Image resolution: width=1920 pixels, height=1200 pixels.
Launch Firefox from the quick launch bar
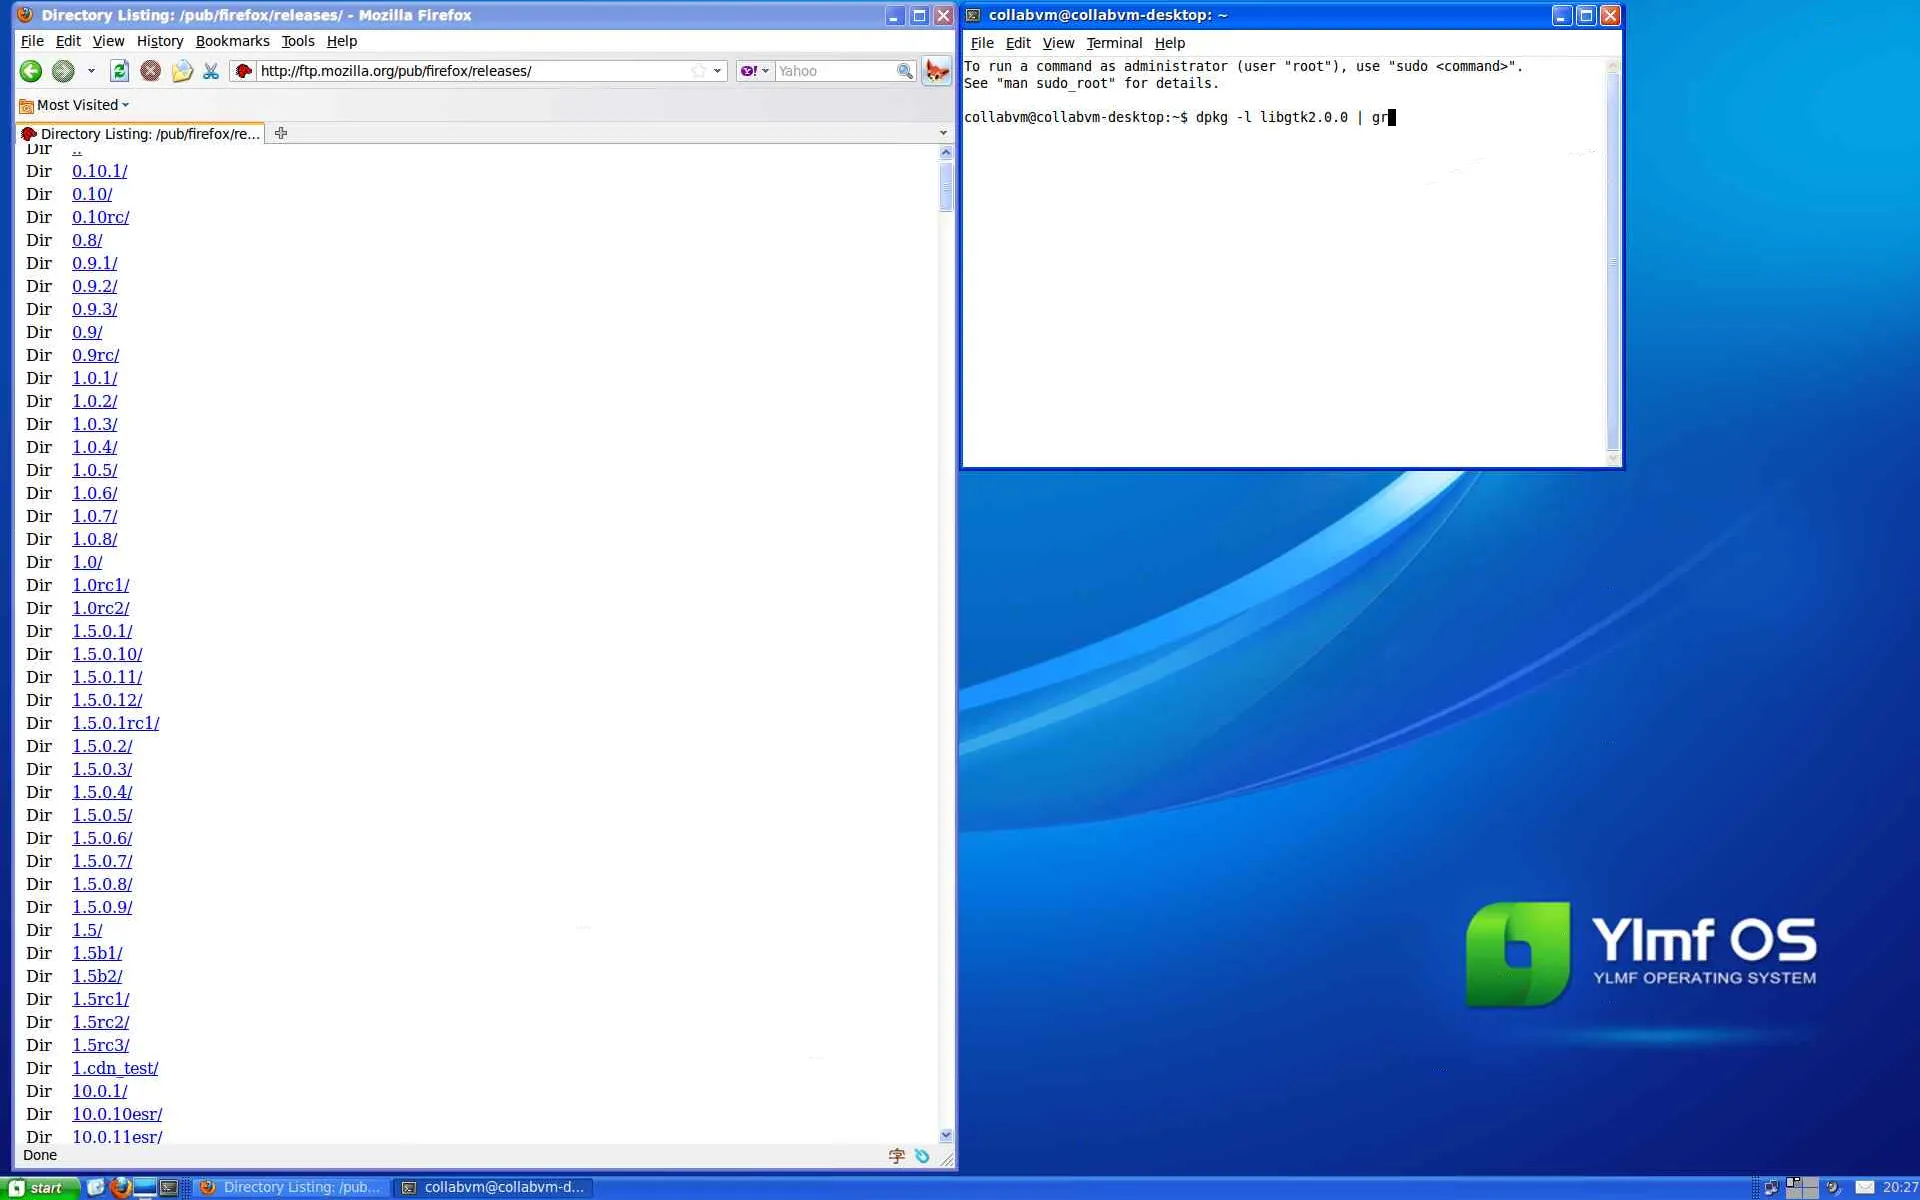[121, 1187]
